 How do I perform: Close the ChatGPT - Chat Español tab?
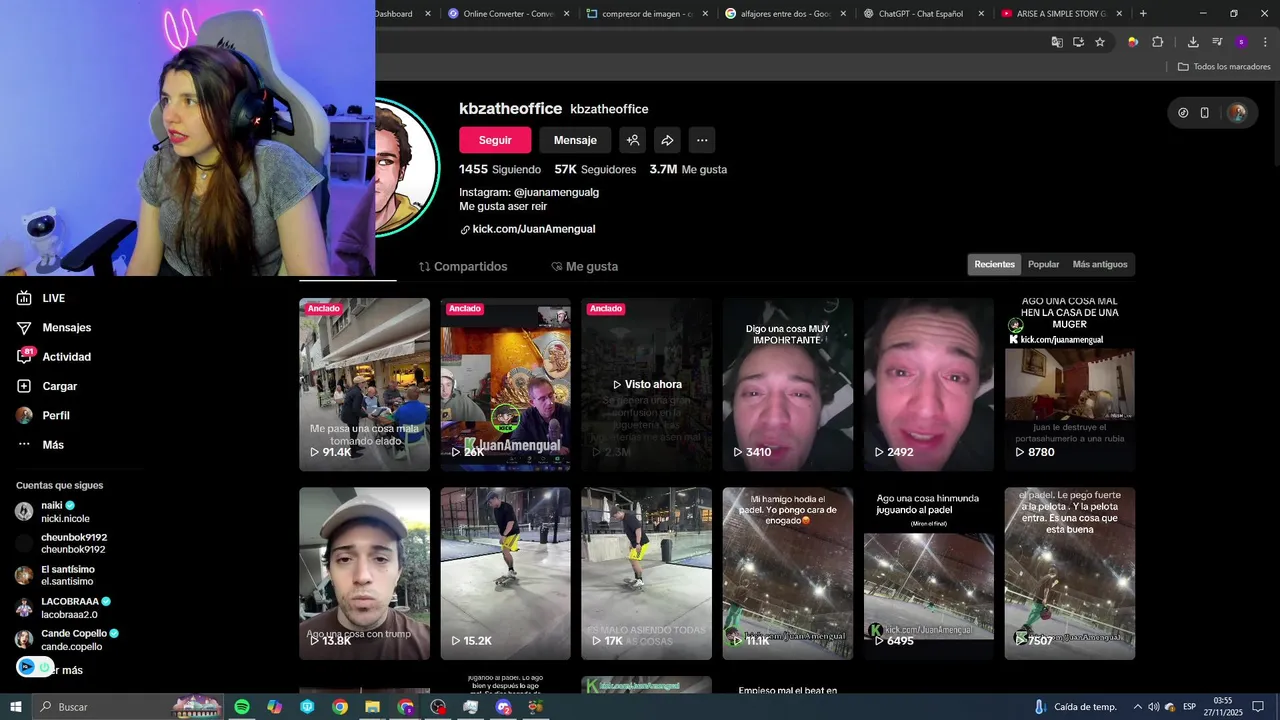tap(981, 14)
